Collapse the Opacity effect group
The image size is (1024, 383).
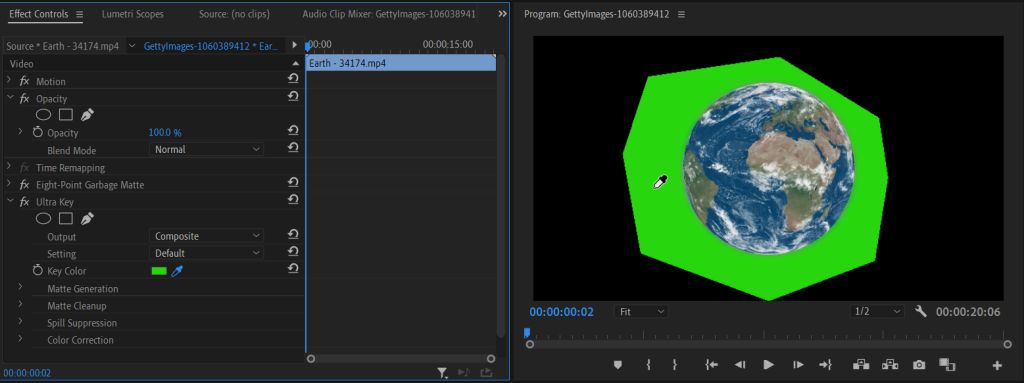[9, 97]
